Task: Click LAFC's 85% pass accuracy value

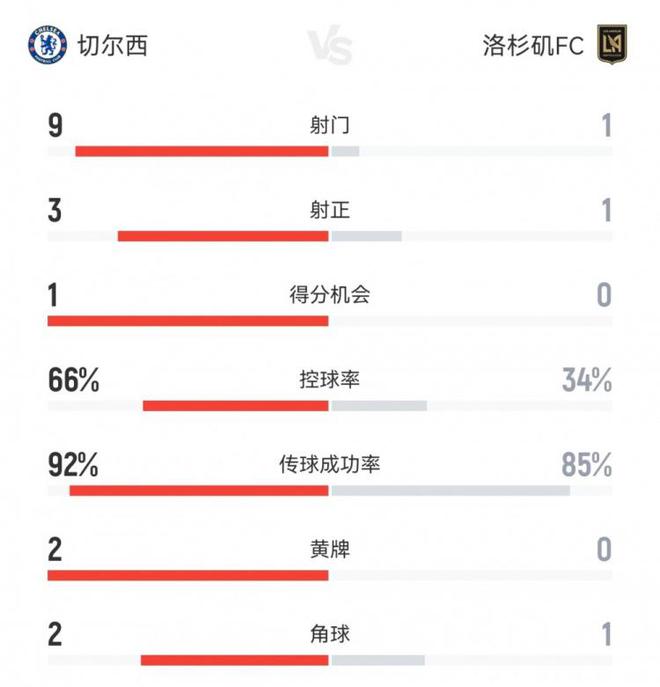Action: 586,464
